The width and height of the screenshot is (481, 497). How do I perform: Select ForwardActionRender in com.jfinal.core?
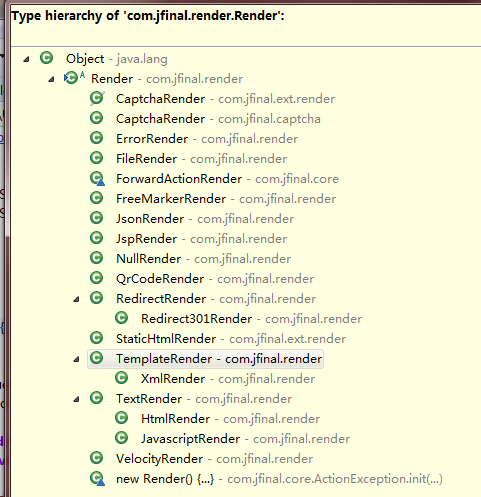pos(227,179)
